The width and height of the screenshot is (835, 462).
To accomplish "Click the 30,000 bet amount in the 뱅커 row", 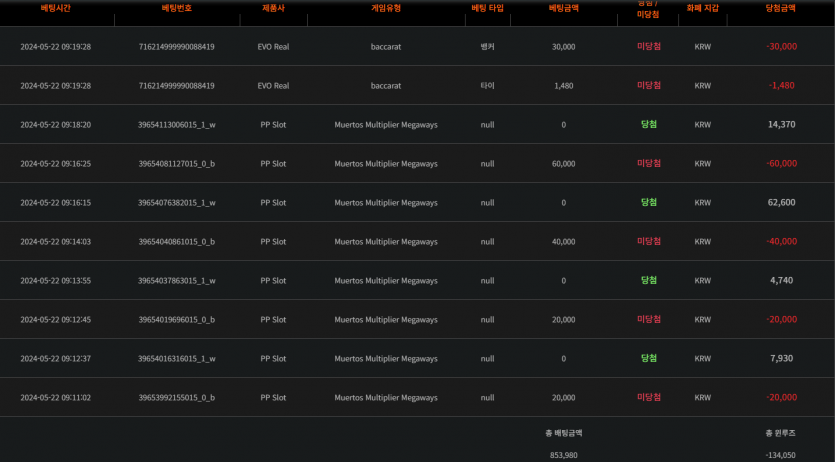I will tap(563, 47).
